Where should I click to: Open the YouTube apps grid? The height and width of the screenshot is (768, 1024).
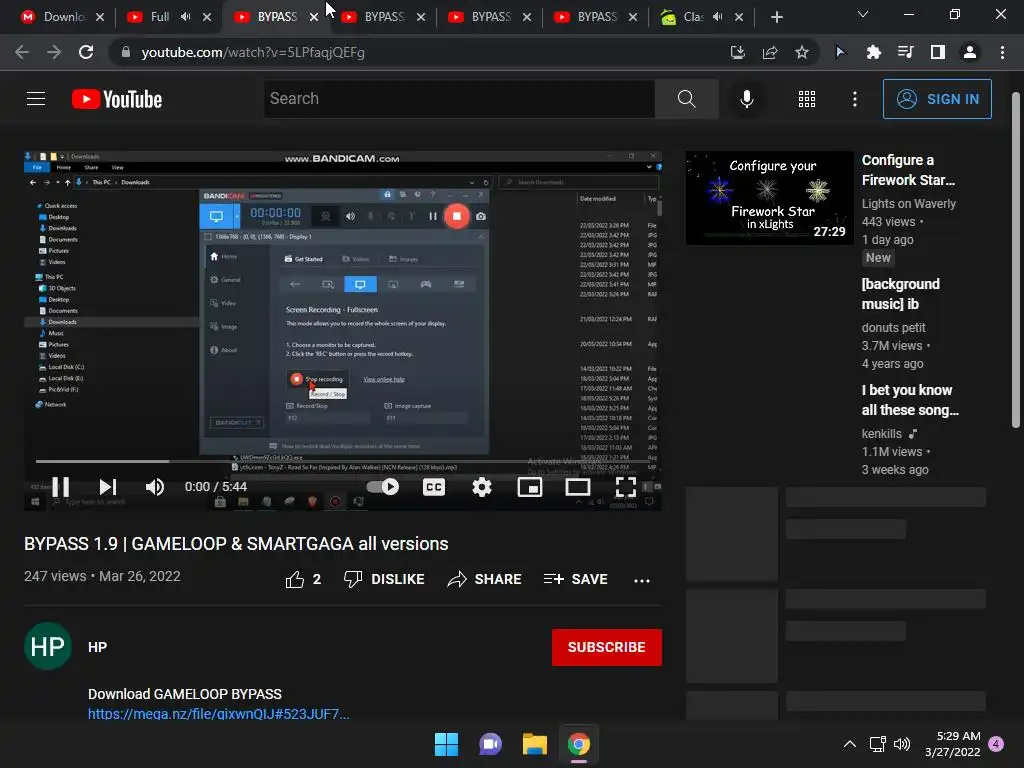pos(807,99)
